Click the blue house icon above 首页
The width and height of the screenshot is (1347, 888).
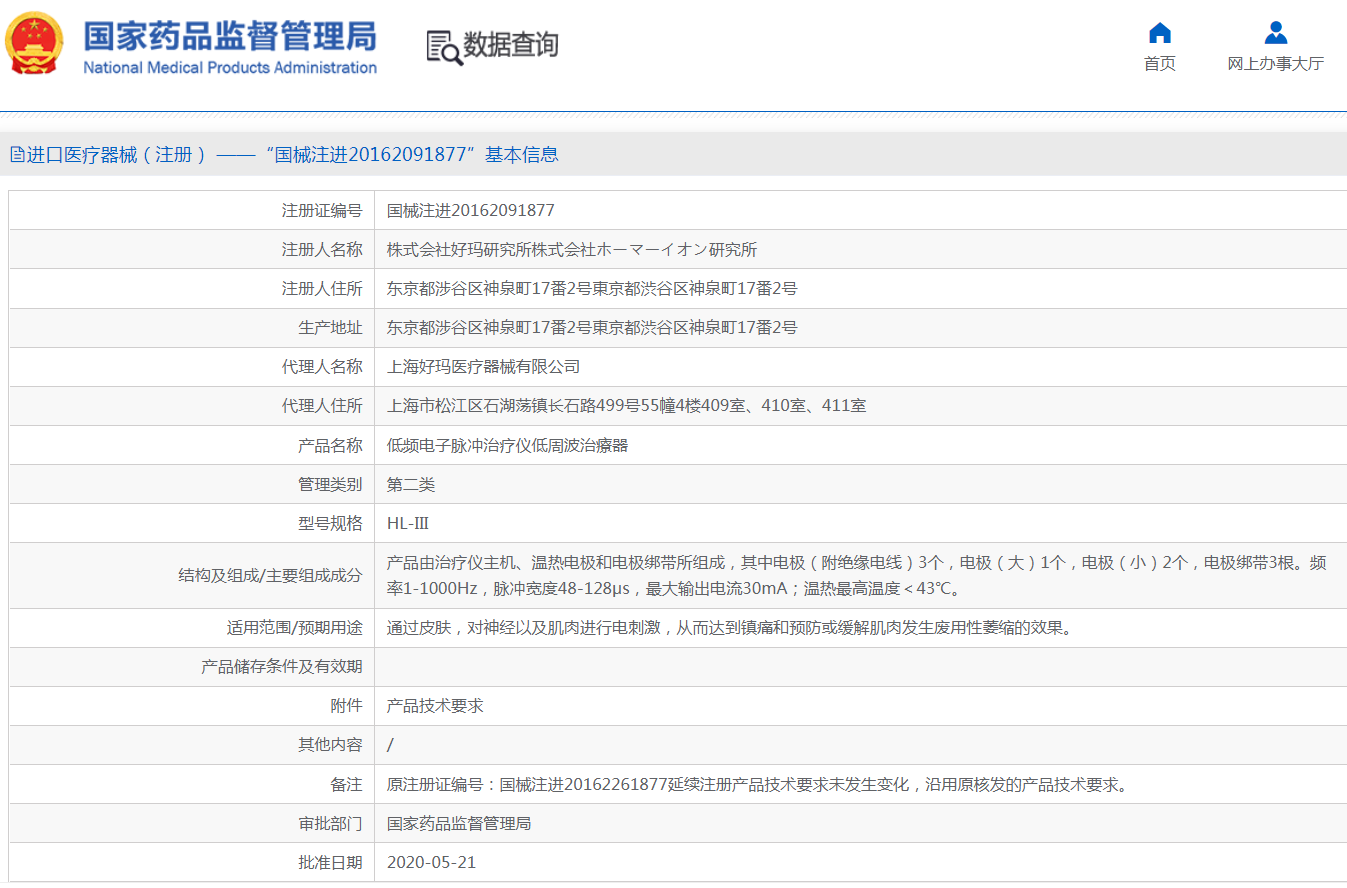click(1159, 32)
